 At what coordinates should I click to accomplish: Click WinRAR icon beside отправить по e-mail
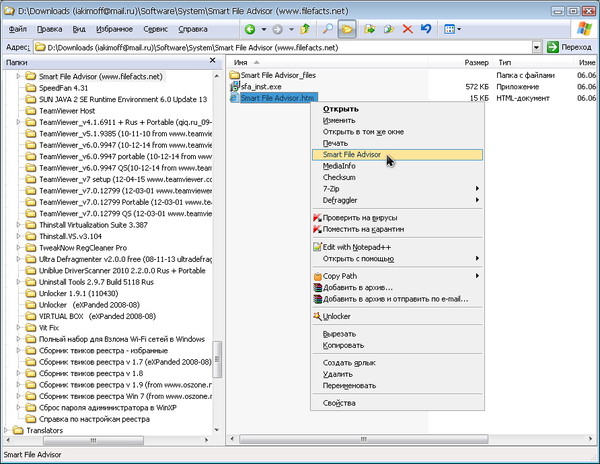pos(317,299)
